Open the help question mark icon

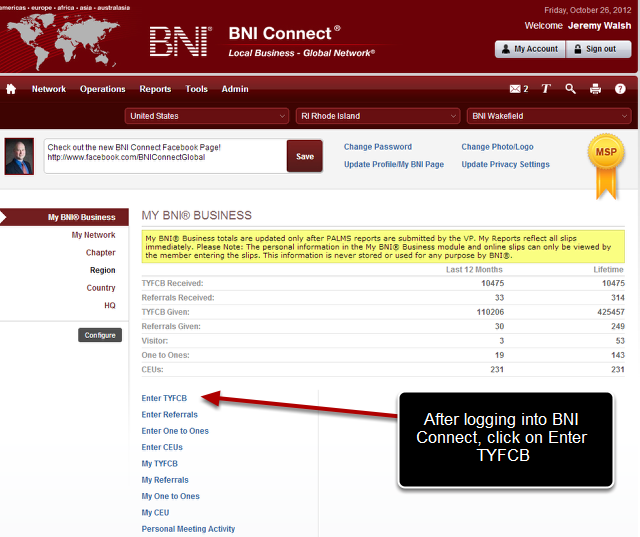pyautogui.click(x=620, y=89)
